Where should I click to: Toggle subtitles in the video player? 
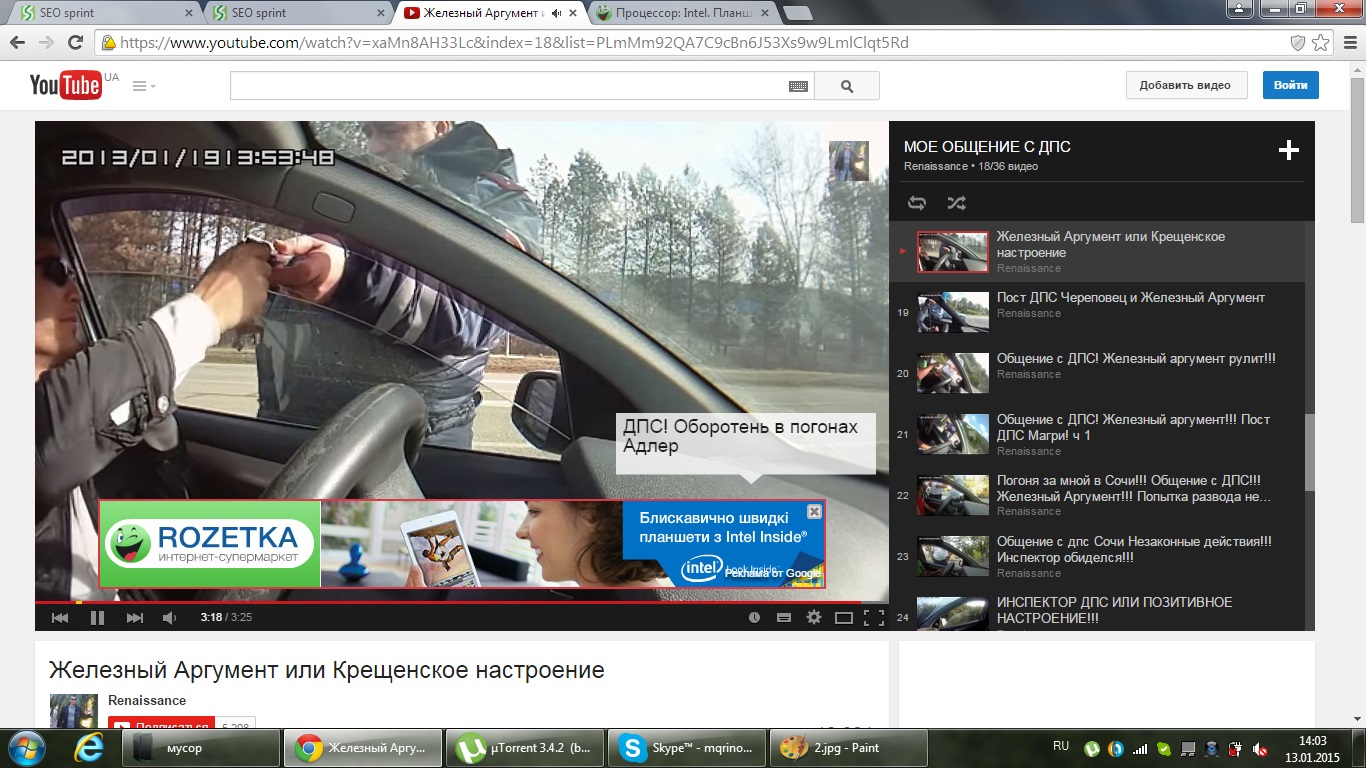coord(784,618)
